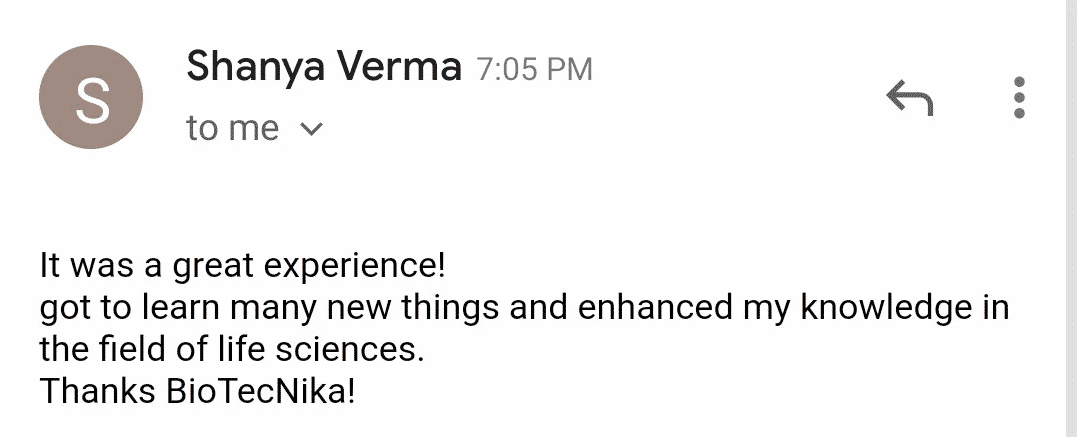Open the sender's round S avatar
The width and height of the screenshot is (1077, 437).
[91, 97]
